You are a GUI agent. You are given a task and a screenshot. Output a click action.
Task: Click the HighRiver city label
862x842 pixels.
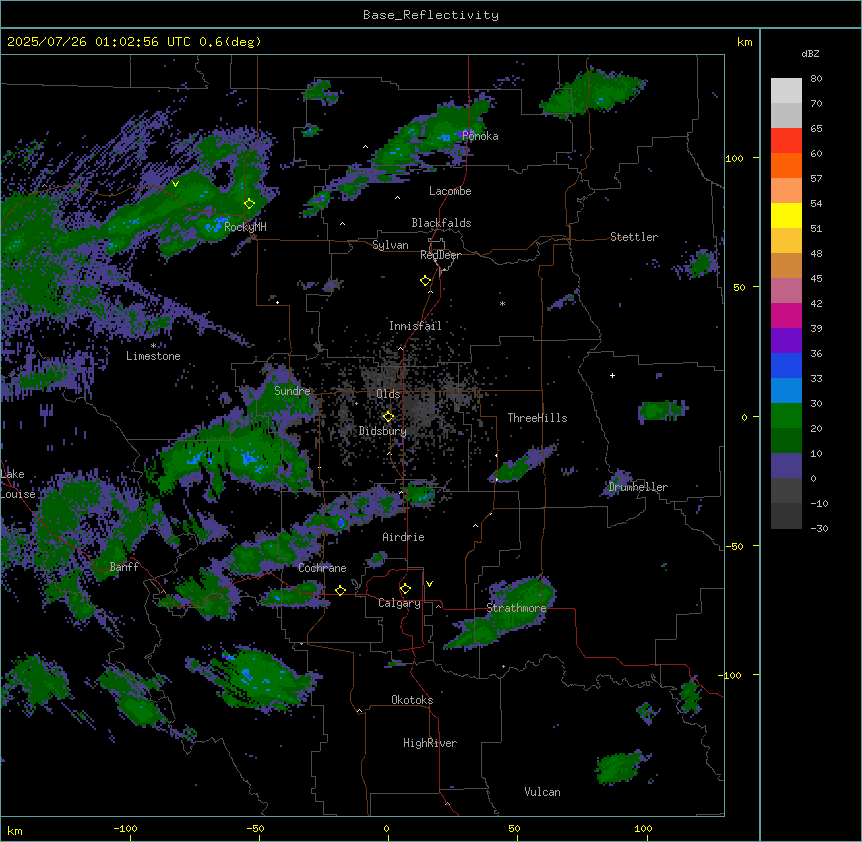coord(430,743)
